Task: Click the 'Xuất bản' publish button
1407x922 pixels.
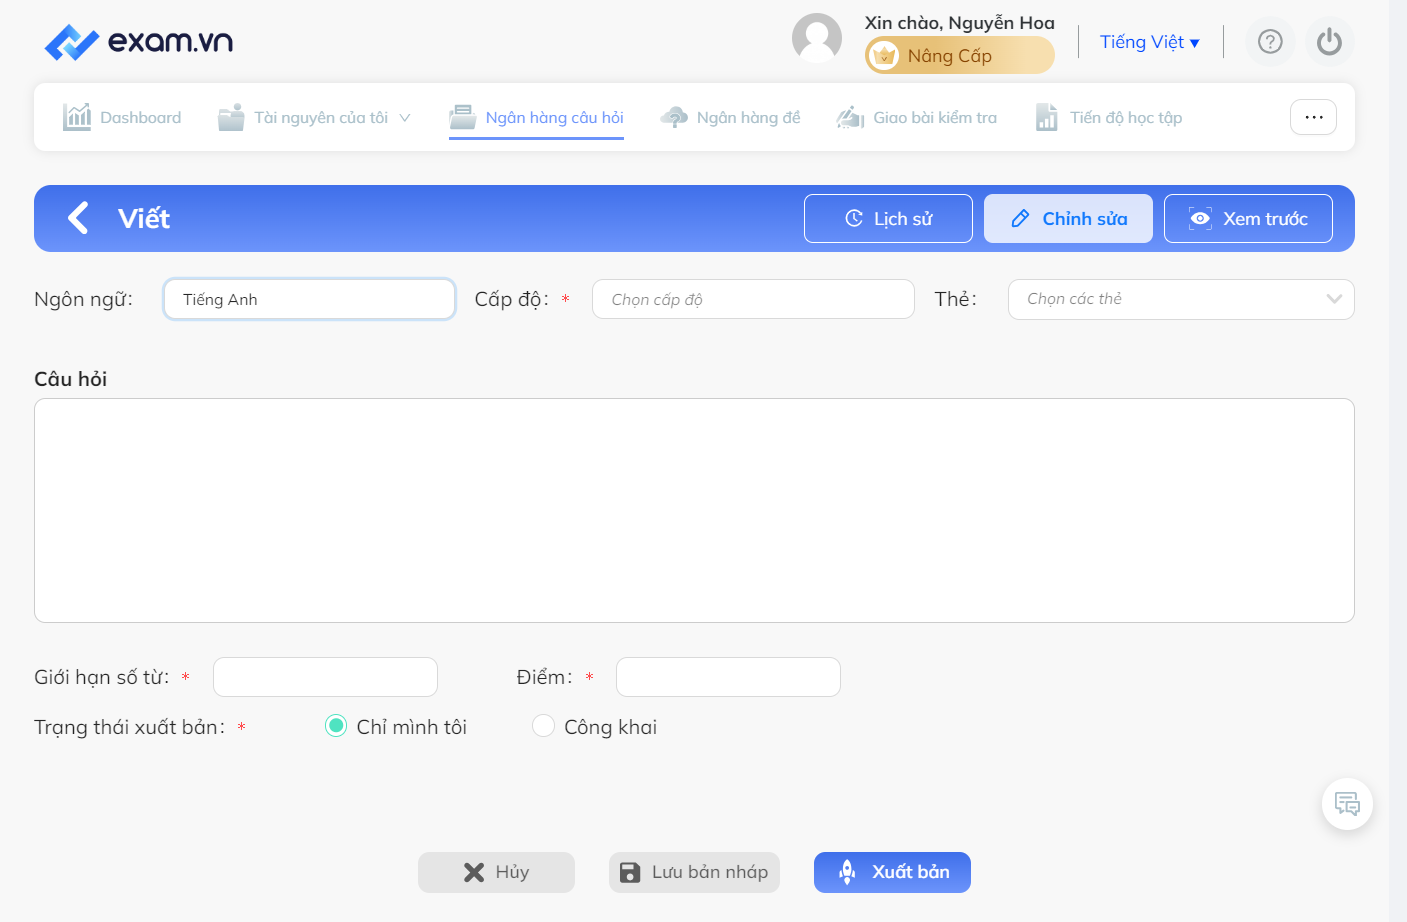Action: (892, 872)
